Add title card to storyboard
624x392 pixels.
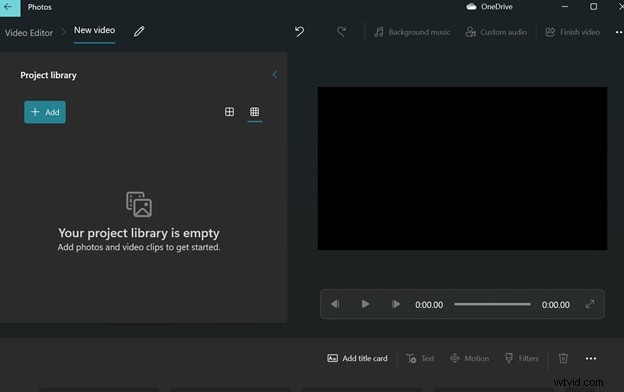357,359
